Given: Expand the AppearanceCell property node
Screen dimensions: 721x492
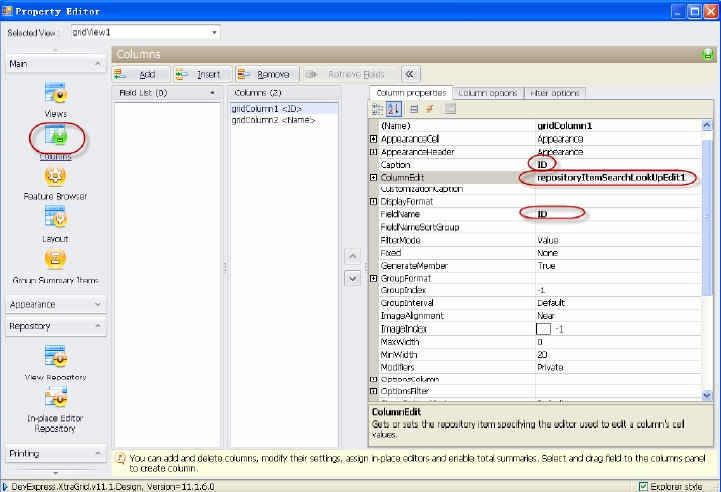Looking at the screenshot, I should [373, 139].
